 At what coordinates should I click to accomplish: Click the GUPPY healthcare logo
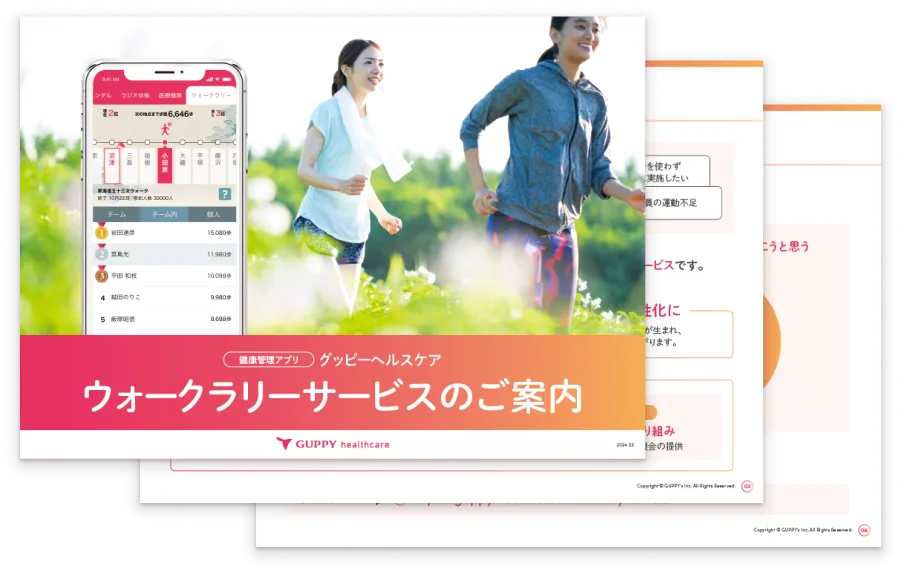coord(333,444)
